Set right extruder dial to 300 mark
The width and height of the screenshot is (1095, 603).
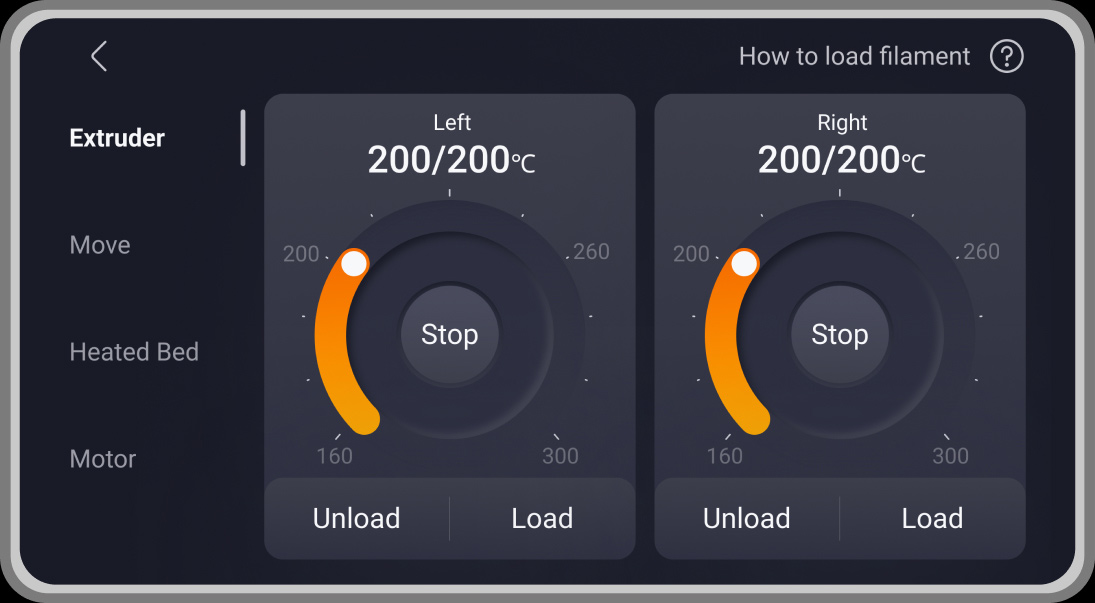pos(945,436)
